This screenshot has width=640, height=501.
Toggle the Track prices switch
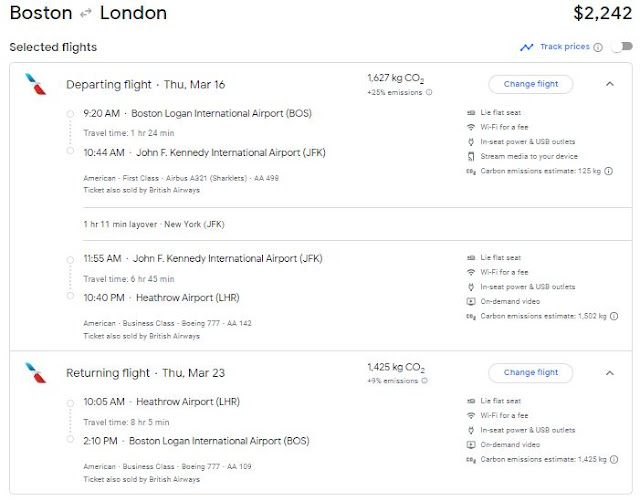(x=621, y=47)
